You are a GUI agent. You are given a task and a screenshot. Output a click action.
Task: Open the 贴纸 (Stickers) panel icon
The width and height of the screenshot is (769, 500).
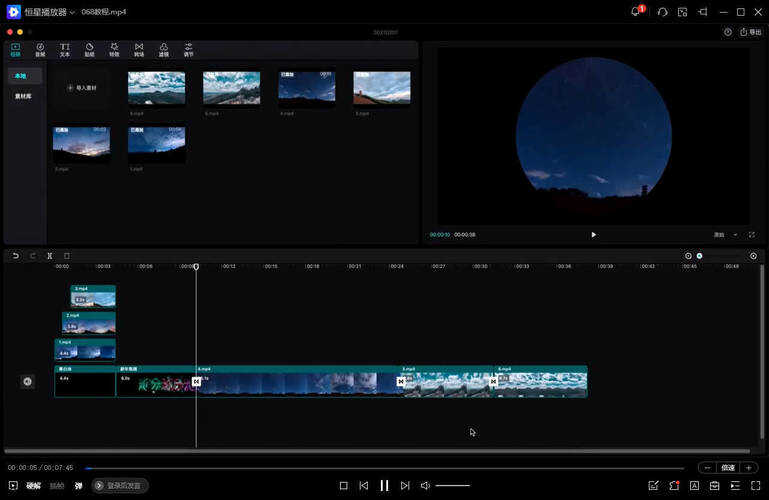pos(89,49)
